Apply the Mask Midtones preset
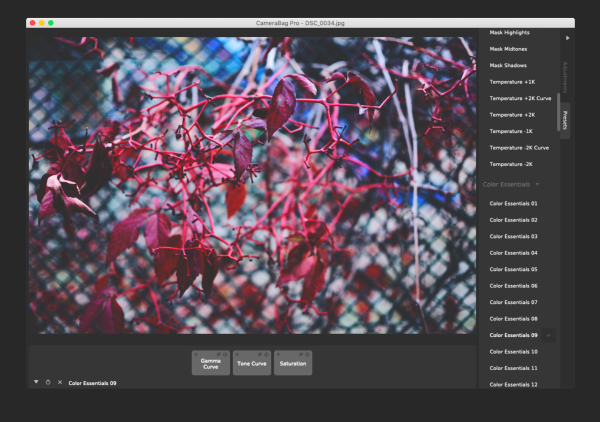Viewport: 600px width, 422px height. click(x=508, y=49)
